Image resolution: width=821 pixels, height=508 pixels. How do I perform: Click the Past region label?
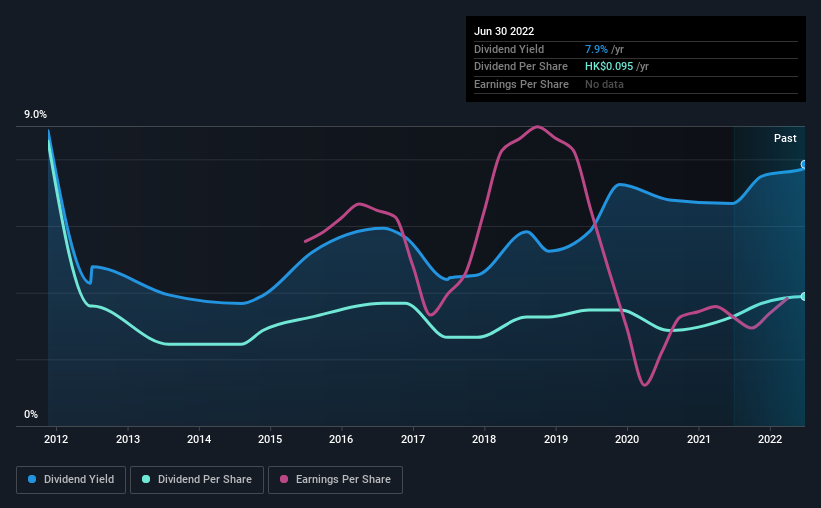(785, 138)
